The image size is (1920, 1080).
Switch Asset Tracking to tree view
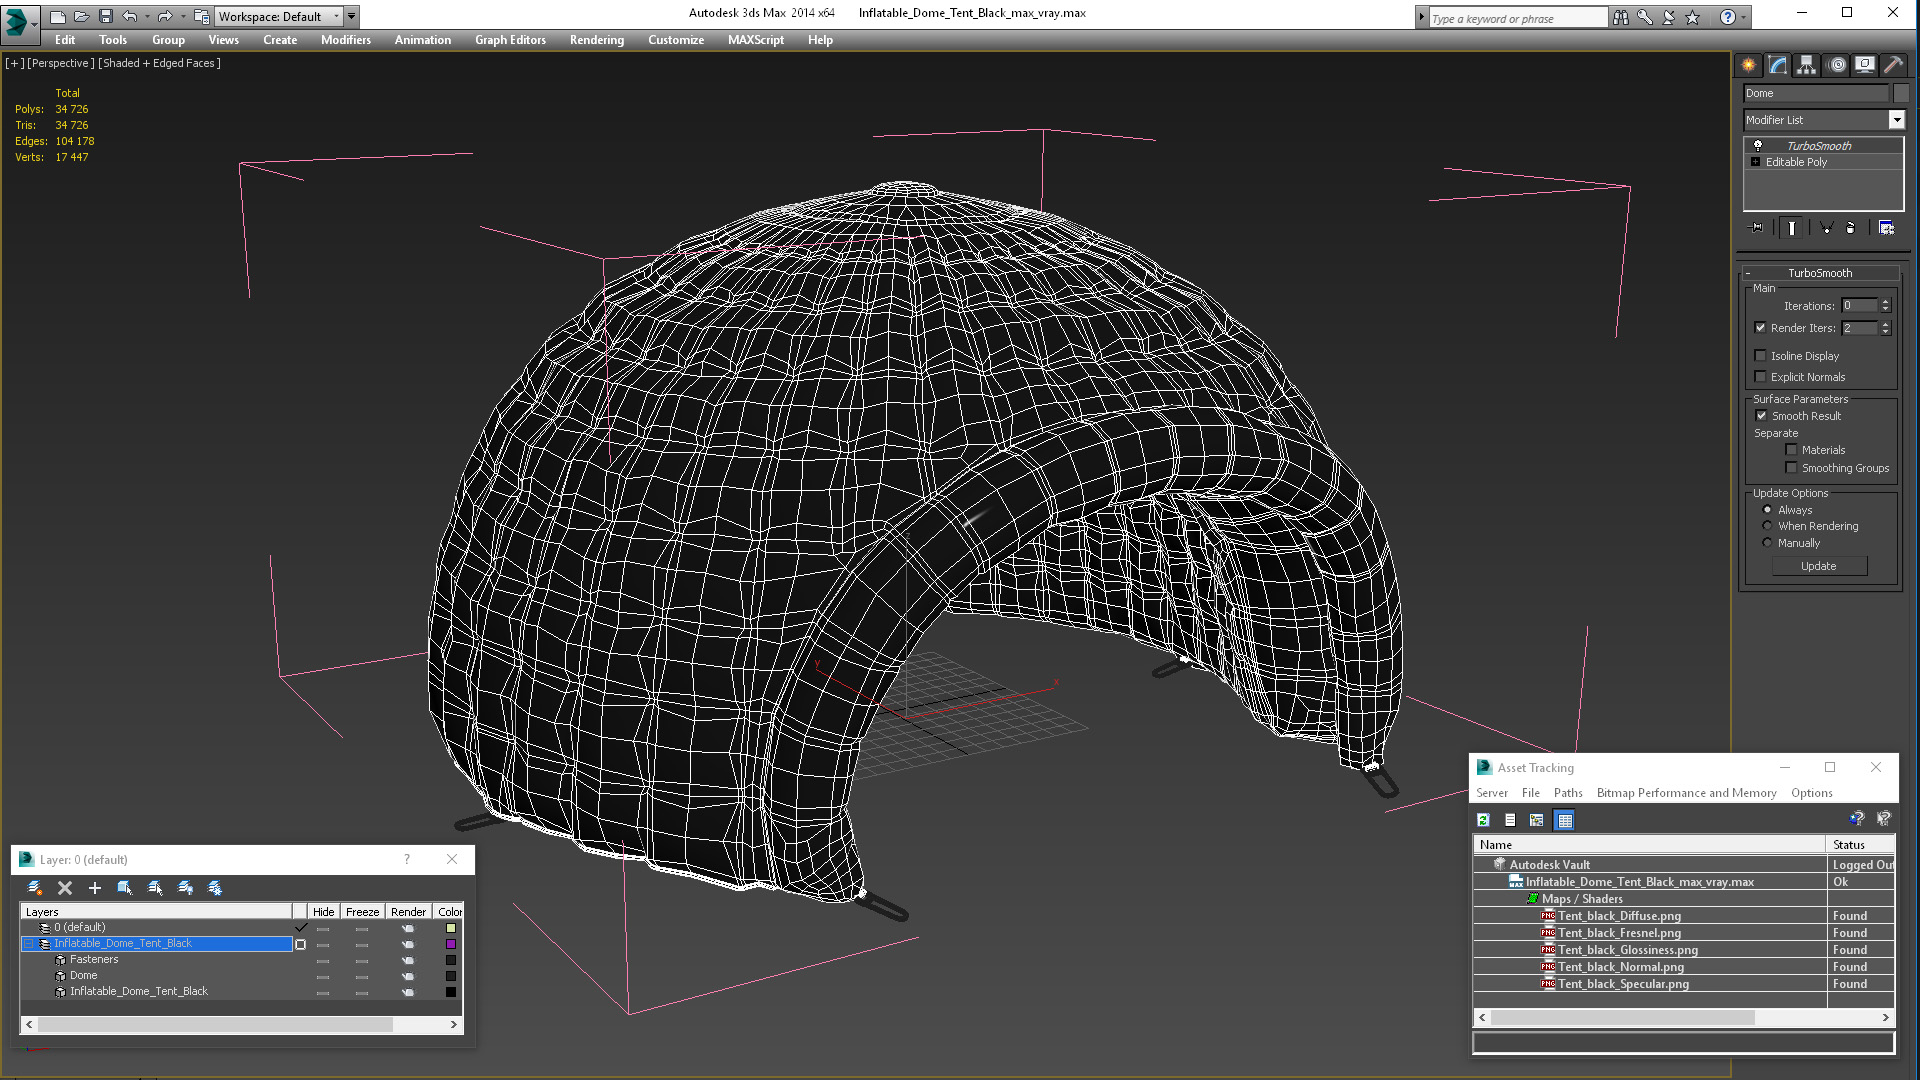pyautogui.click(x=1537, y=820)
